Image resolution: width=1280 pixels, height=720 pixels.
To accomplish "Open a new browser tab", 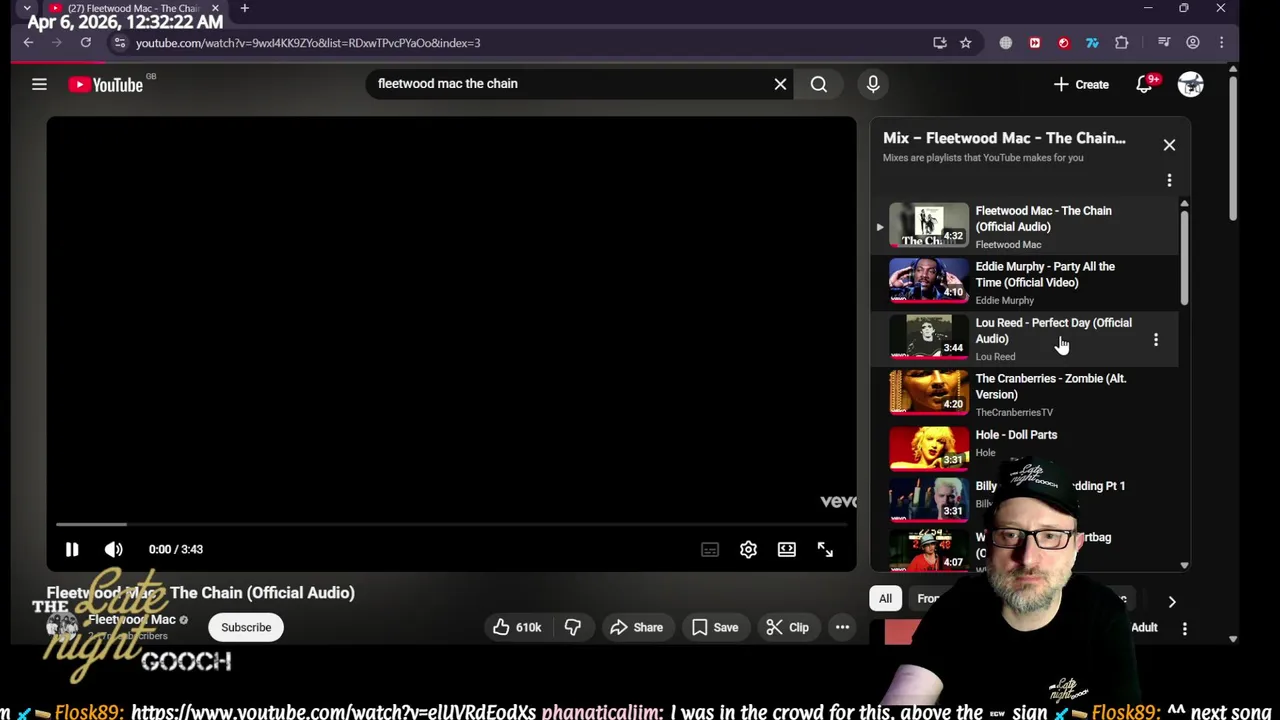I will (244, 9).
